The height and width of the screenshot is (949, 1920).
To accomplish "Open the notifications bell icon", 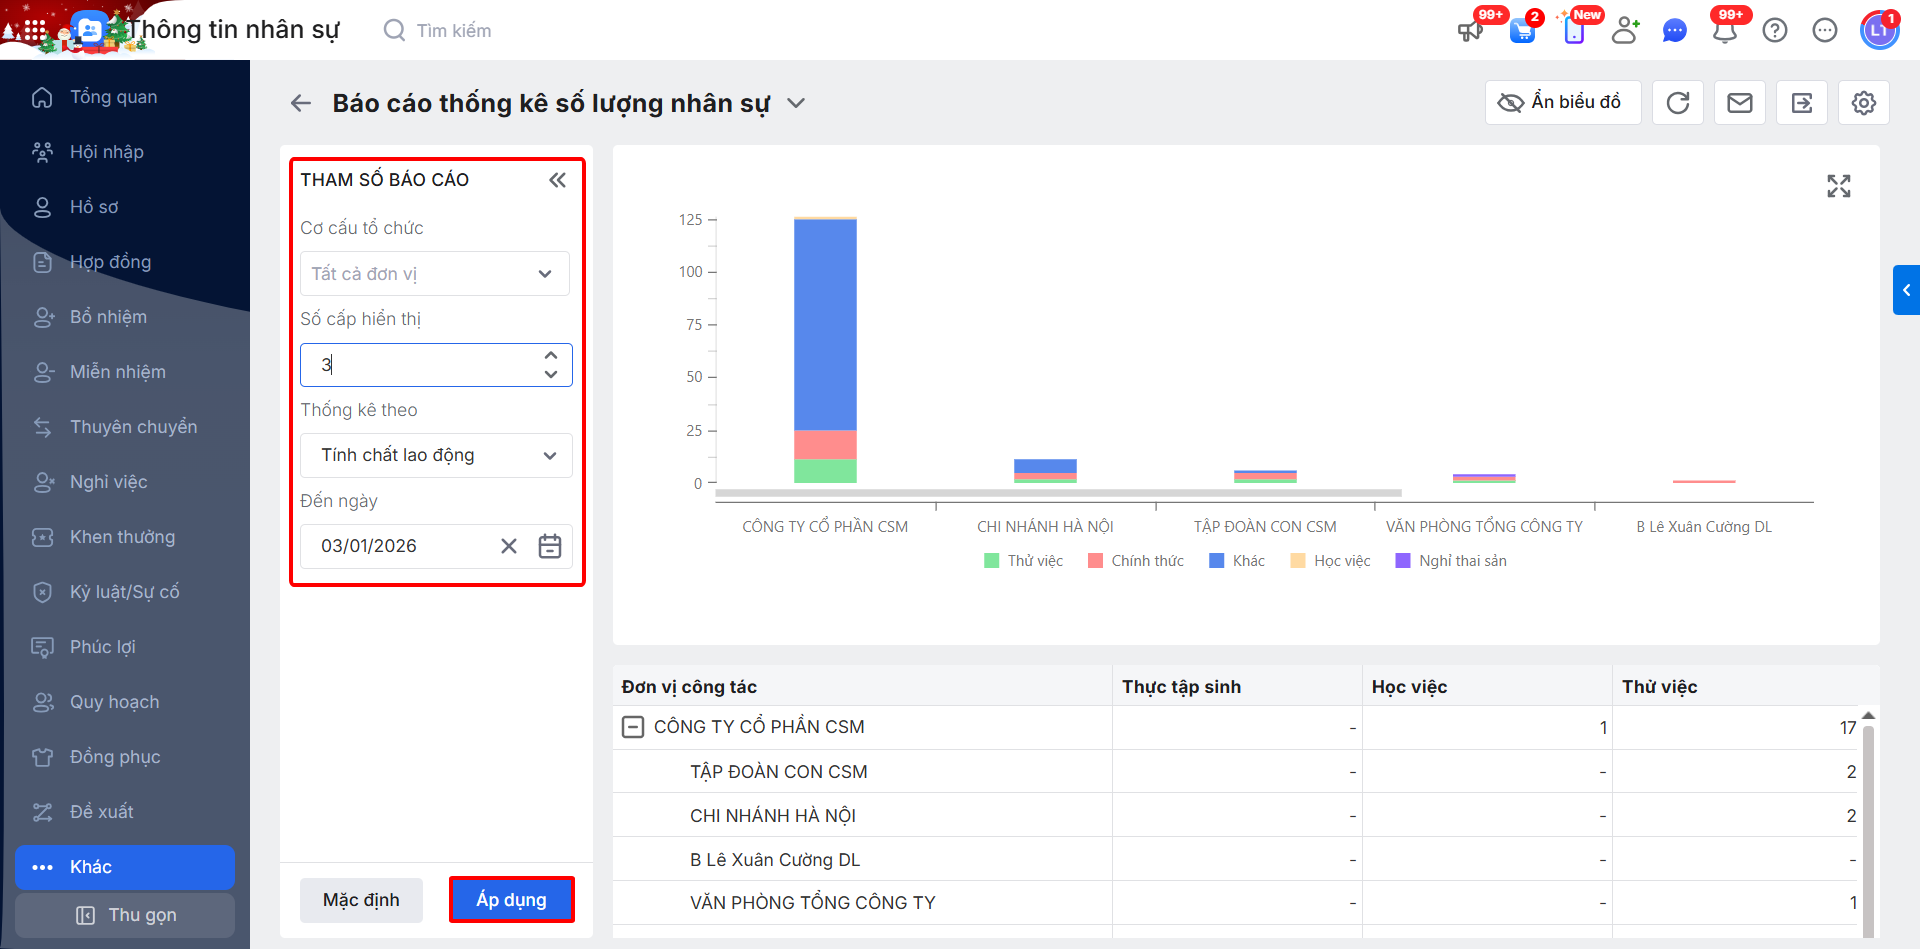I will point(1725,31).
